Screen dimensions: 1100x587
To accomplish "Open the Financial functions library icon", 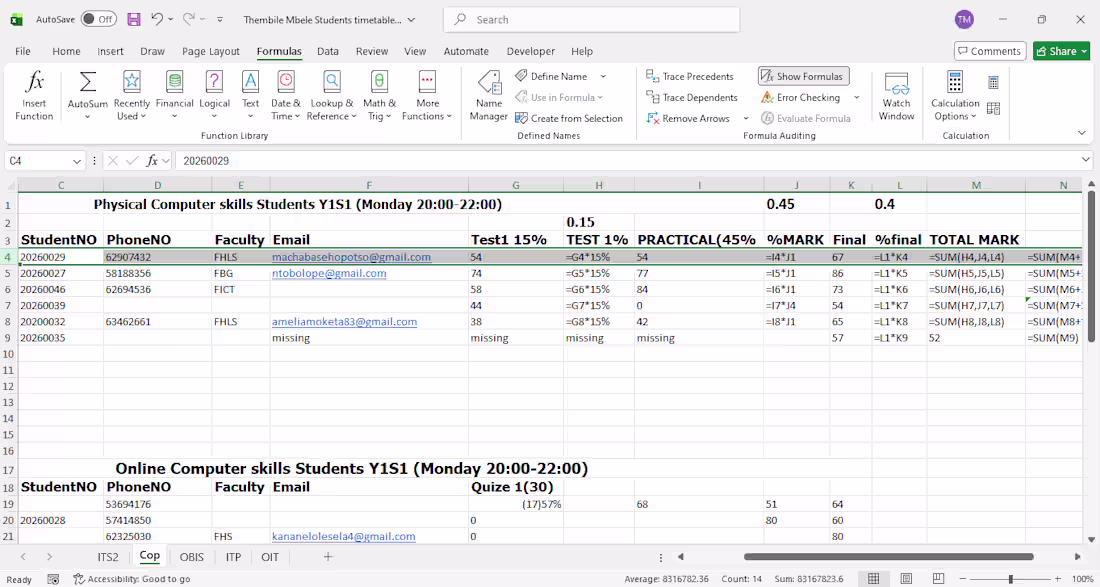I will [174, 82].
